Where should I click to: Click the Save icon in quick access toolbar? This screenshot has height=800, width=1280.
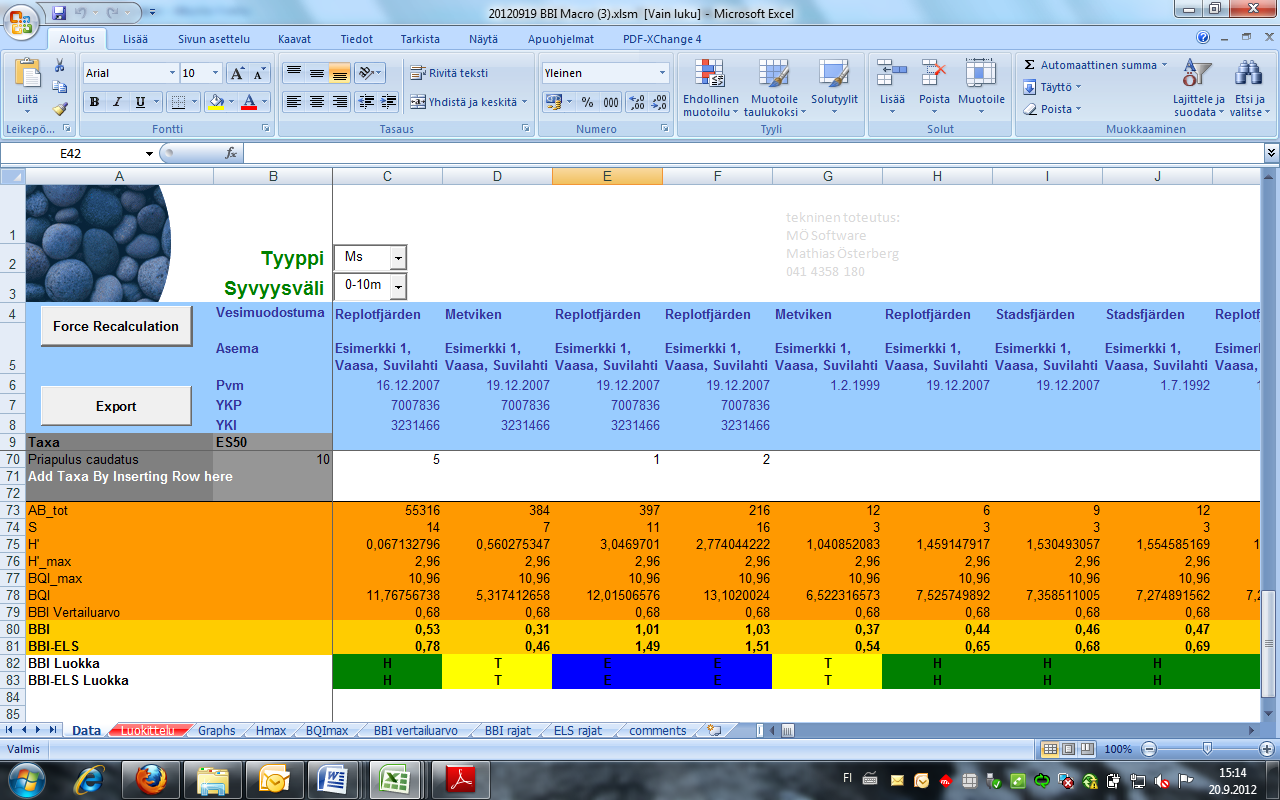point(59,13)
